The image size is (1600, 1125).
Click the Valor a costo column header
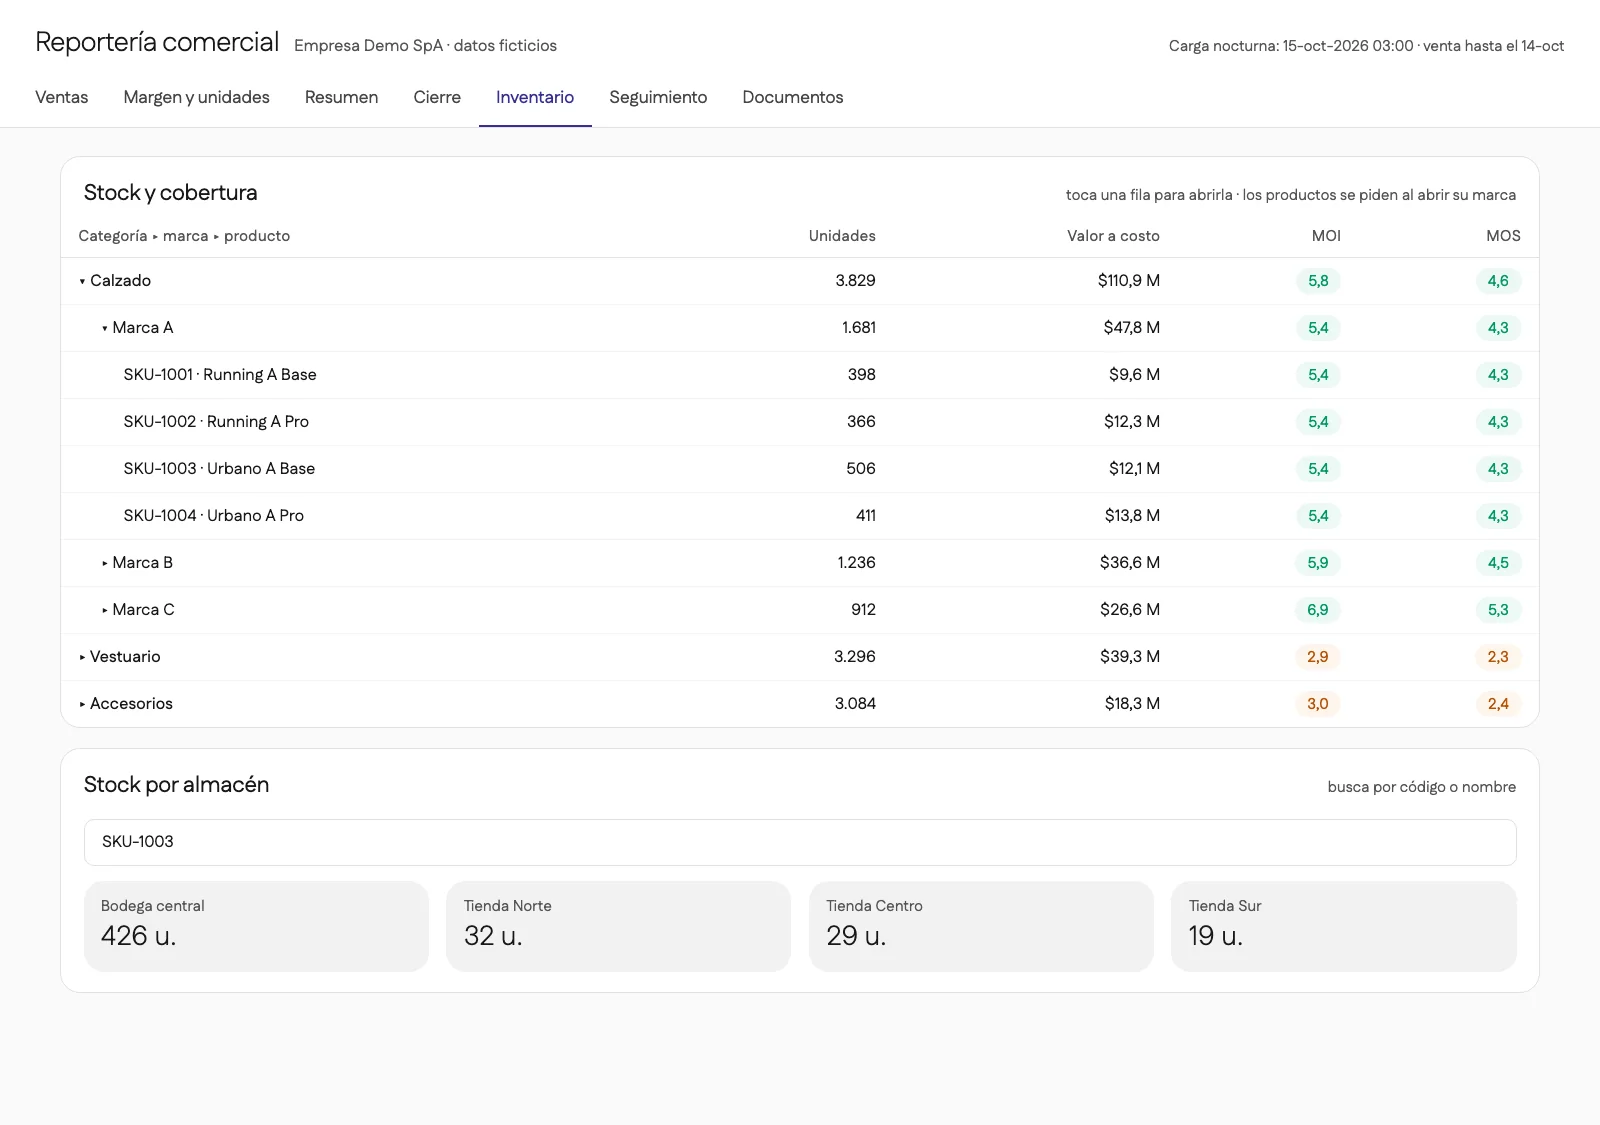click(x=1113, y=236)
